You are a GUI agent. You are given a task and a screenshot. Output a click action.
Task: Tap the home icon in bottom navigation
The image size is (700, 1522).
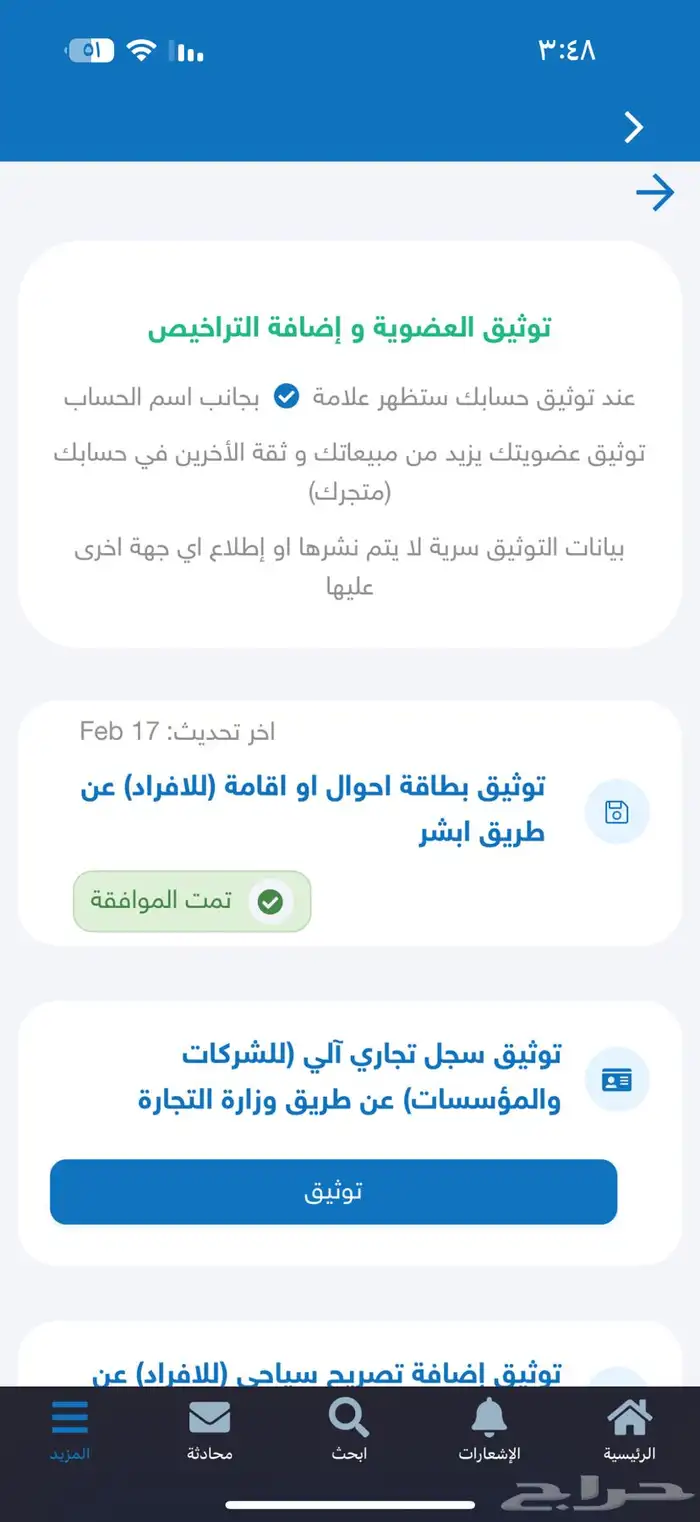[x=629, y=1418]
